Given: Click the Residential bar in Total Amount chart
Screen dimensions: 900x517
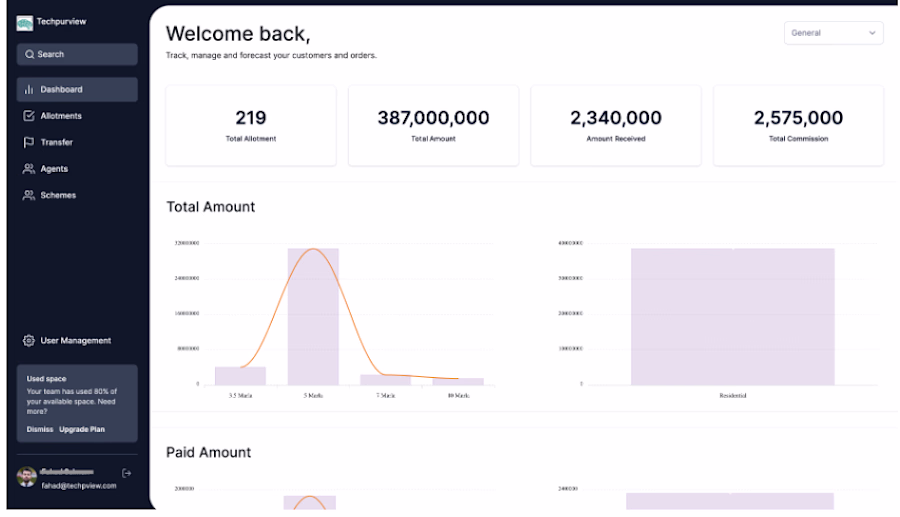Looking at the screenshot, I should (x=732, y=317).
